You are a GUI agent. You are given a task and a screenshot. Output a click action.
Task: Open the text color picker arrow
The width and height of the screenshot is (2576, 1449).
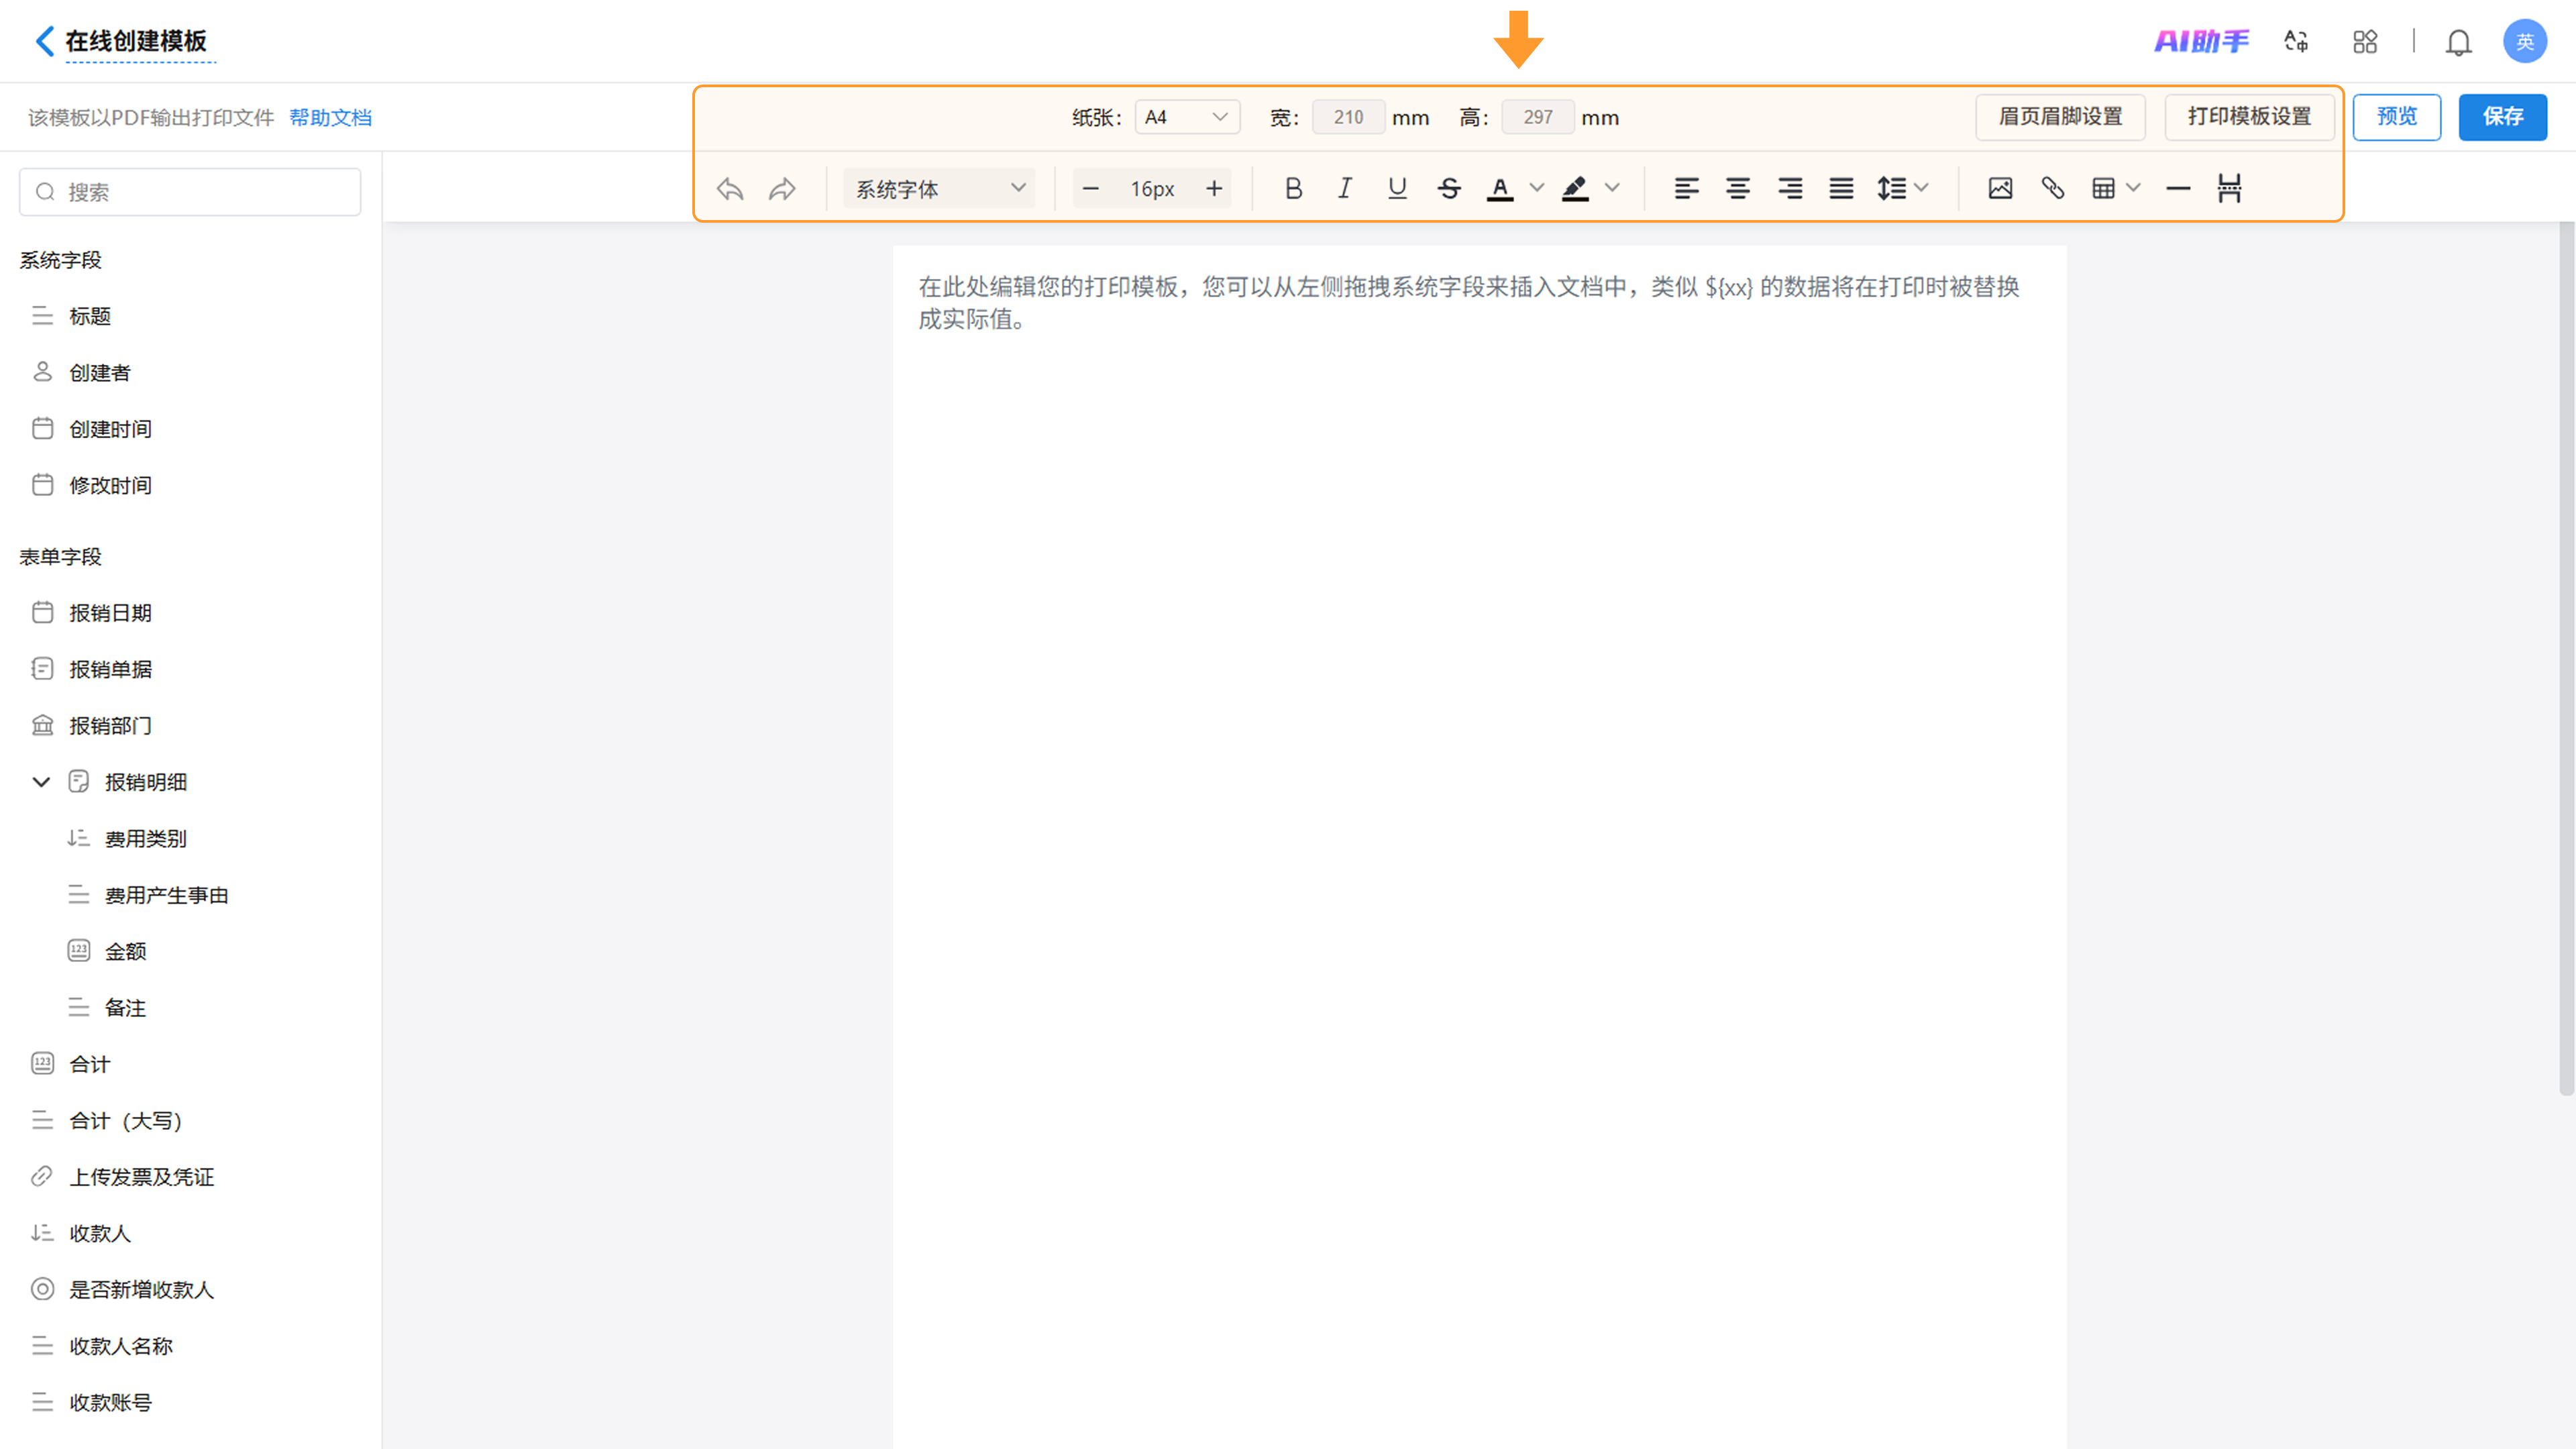tap(1537, 188)
